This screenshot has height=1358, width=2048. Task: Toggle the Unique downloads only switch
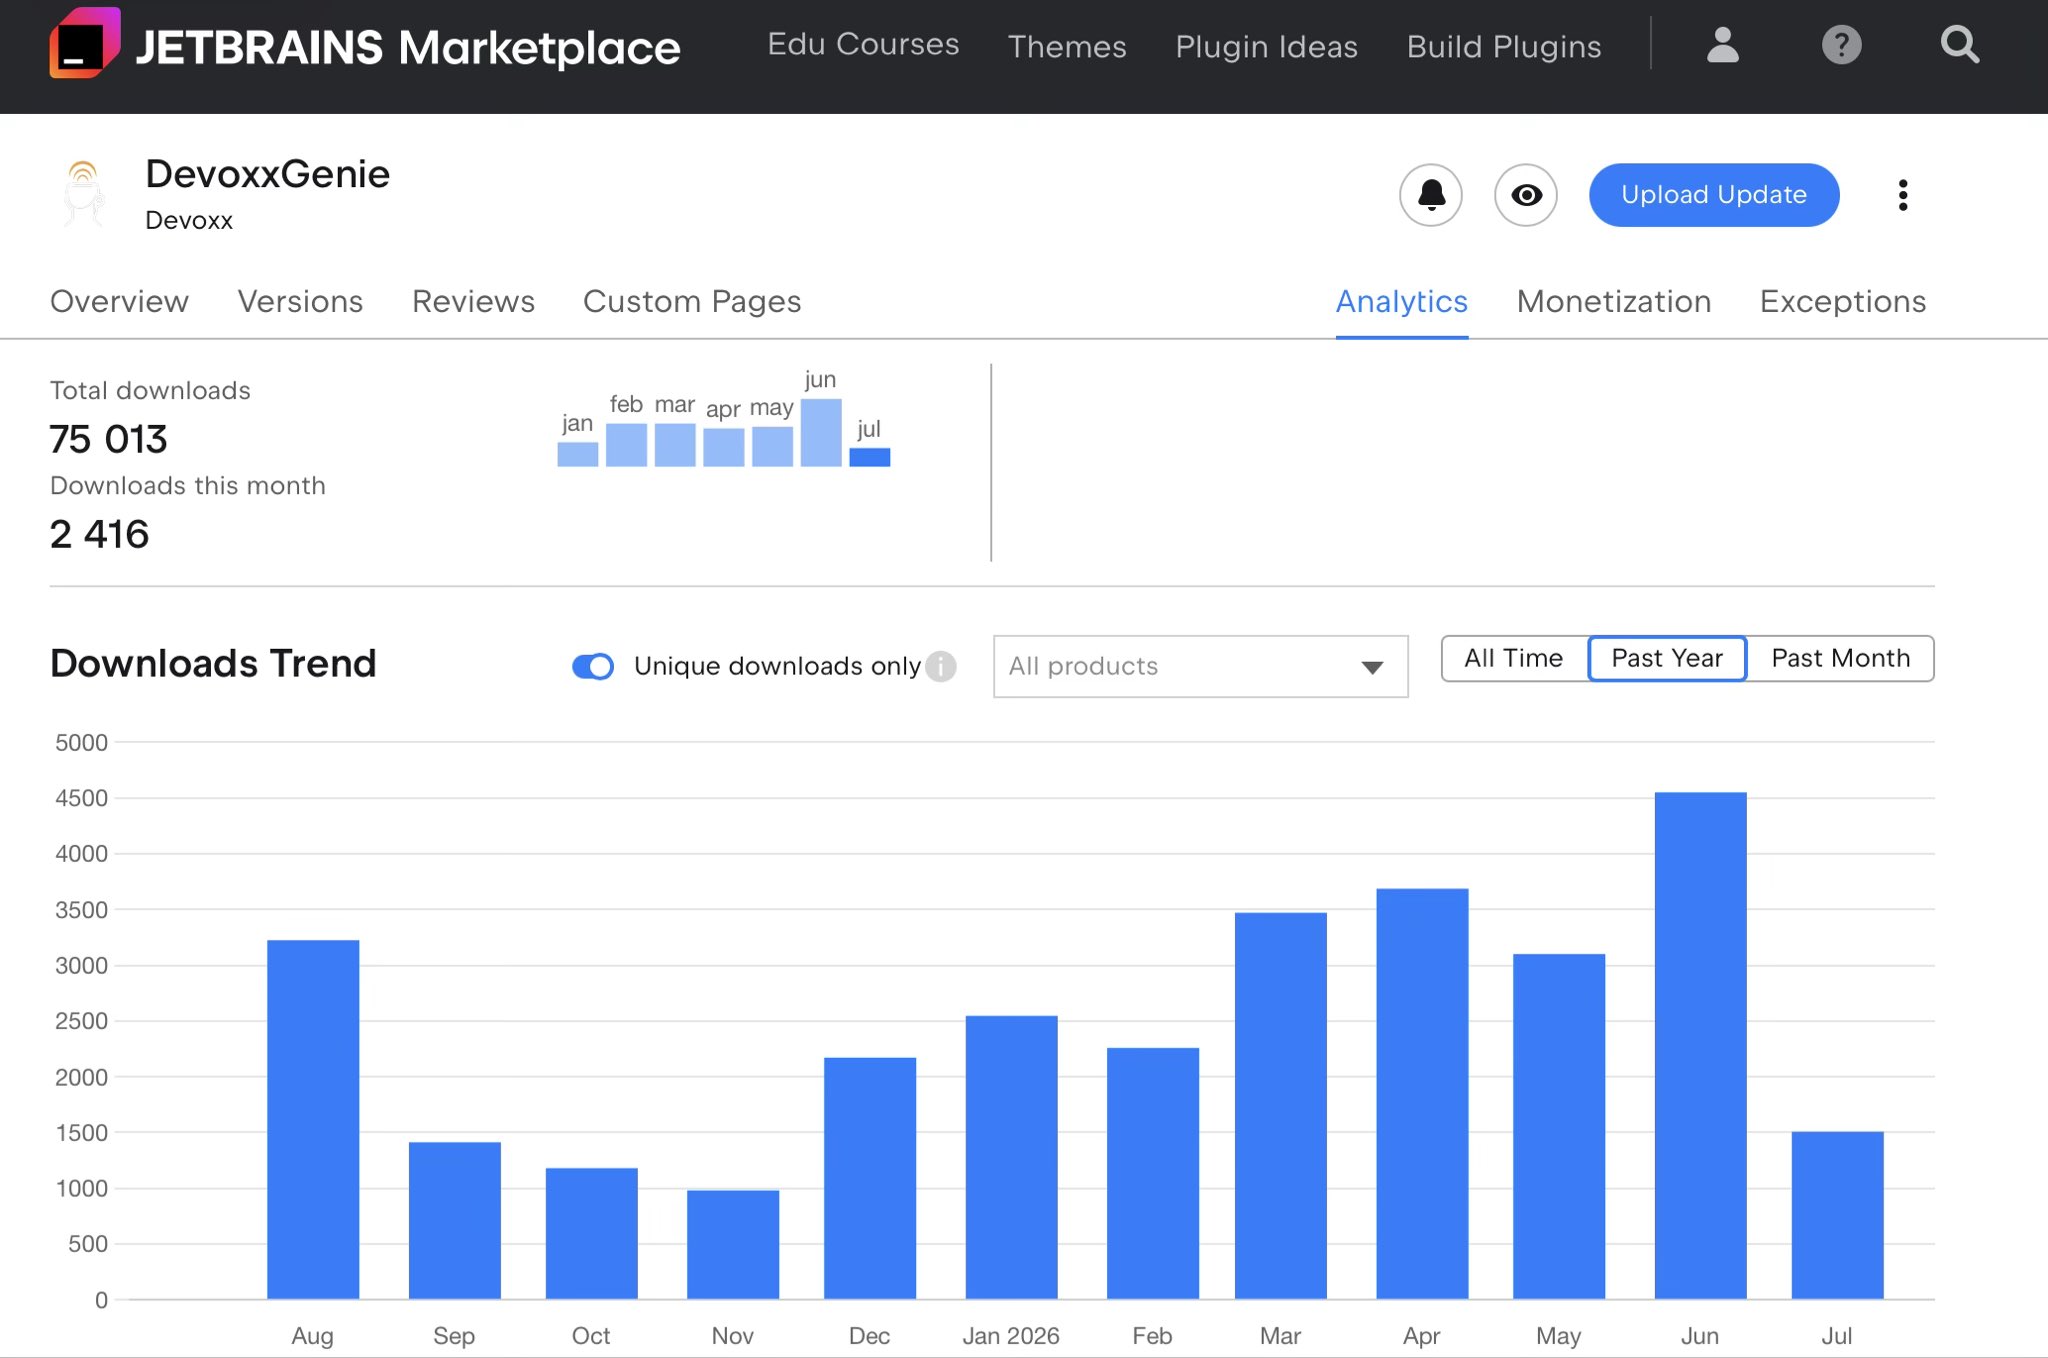(593, 666)
